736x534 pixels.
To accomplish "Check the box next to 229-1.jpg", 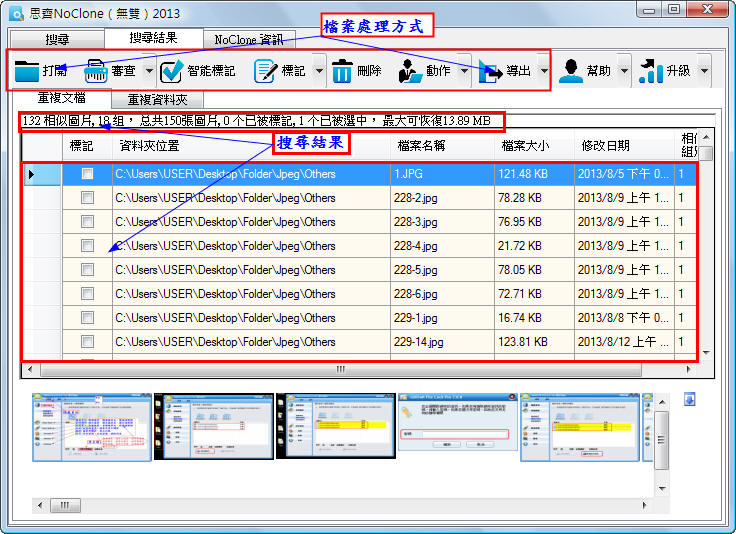I will 88,318.
